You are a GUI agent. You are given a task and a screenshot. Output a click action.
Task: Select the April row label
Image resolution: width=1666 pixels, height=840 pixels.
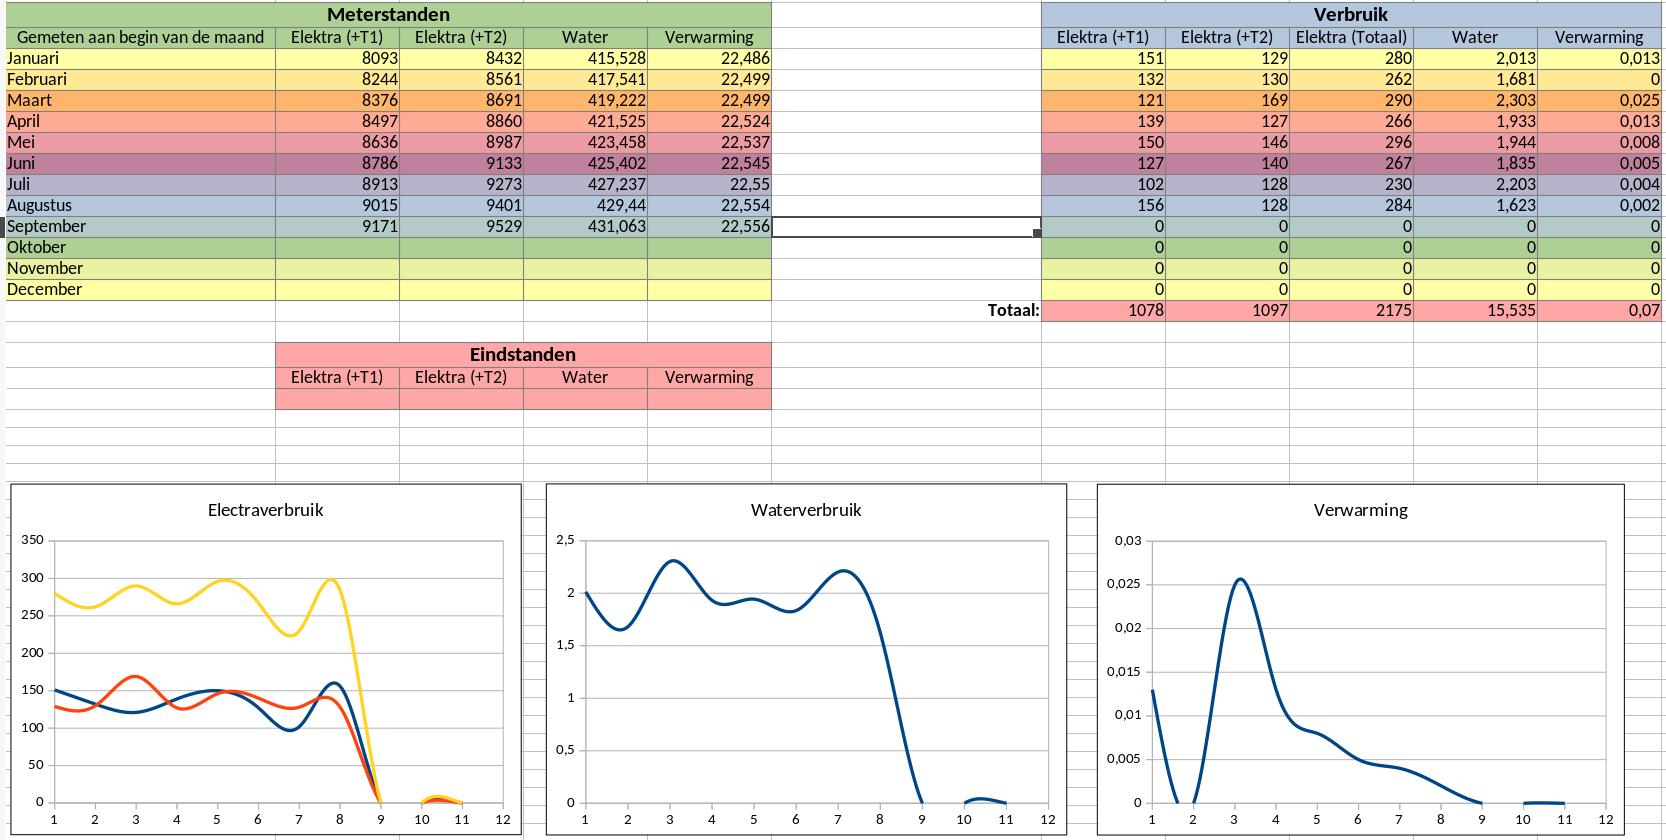pyautogui.click(x=140, y=121)
